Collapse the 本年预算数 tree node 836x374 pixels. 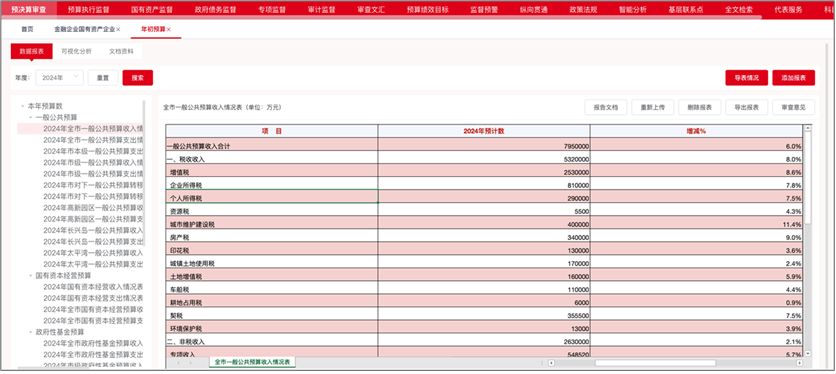pyautogui.click(x=22, y=106)
